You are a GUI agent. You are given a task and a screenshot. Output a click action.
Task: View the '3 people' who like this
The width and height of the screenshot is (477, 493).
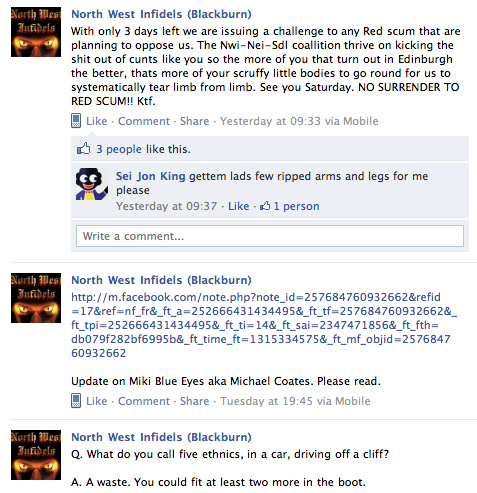(119, 149)
